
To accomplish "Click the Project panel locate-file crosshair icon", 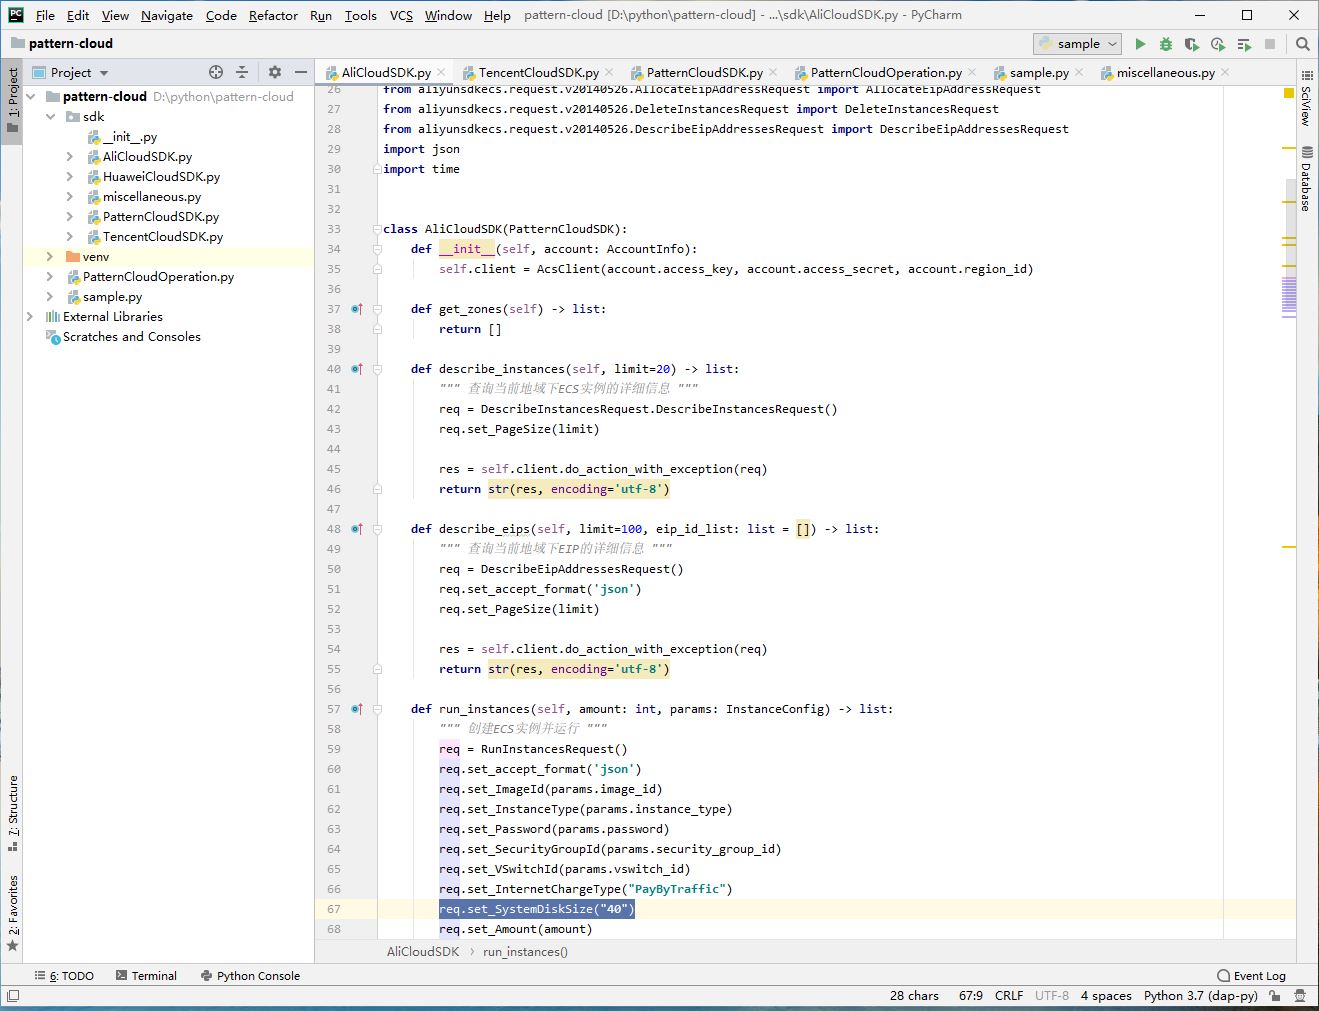I will [x=216, y=72].
